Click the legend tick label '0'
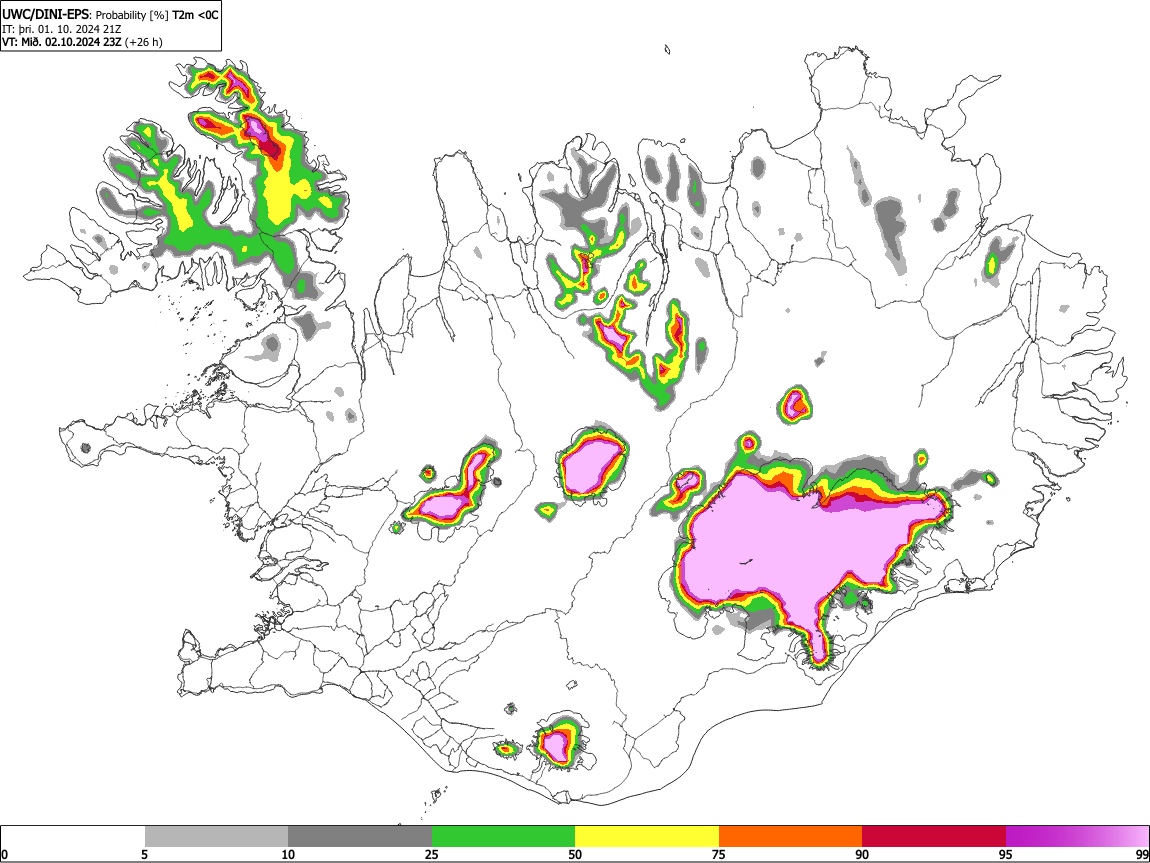Image resolution: width=1150 pixels, height=863 pixels. [5, 854]
